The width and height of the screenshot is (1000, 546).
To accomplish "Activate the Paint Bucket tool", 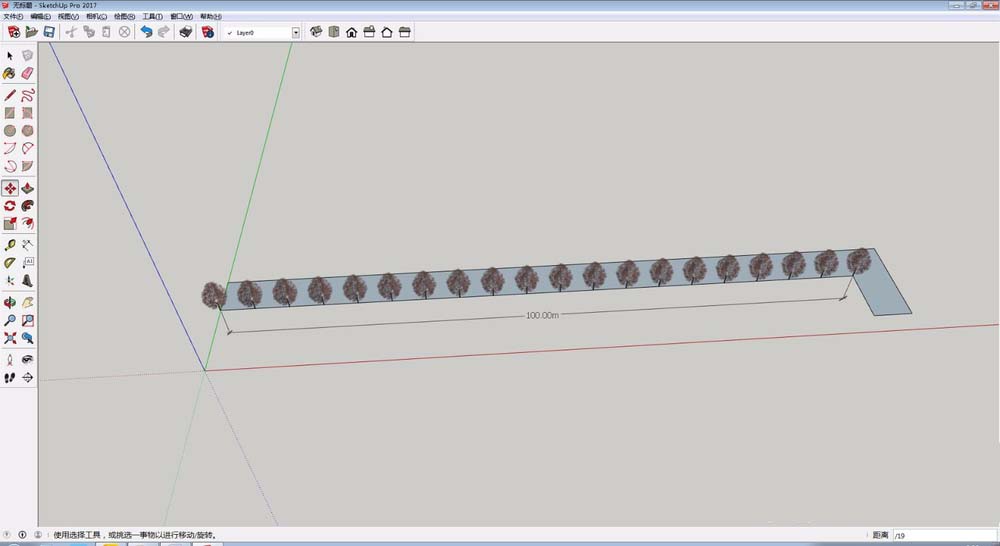I will pyautogui.click(x=10, y=73).
